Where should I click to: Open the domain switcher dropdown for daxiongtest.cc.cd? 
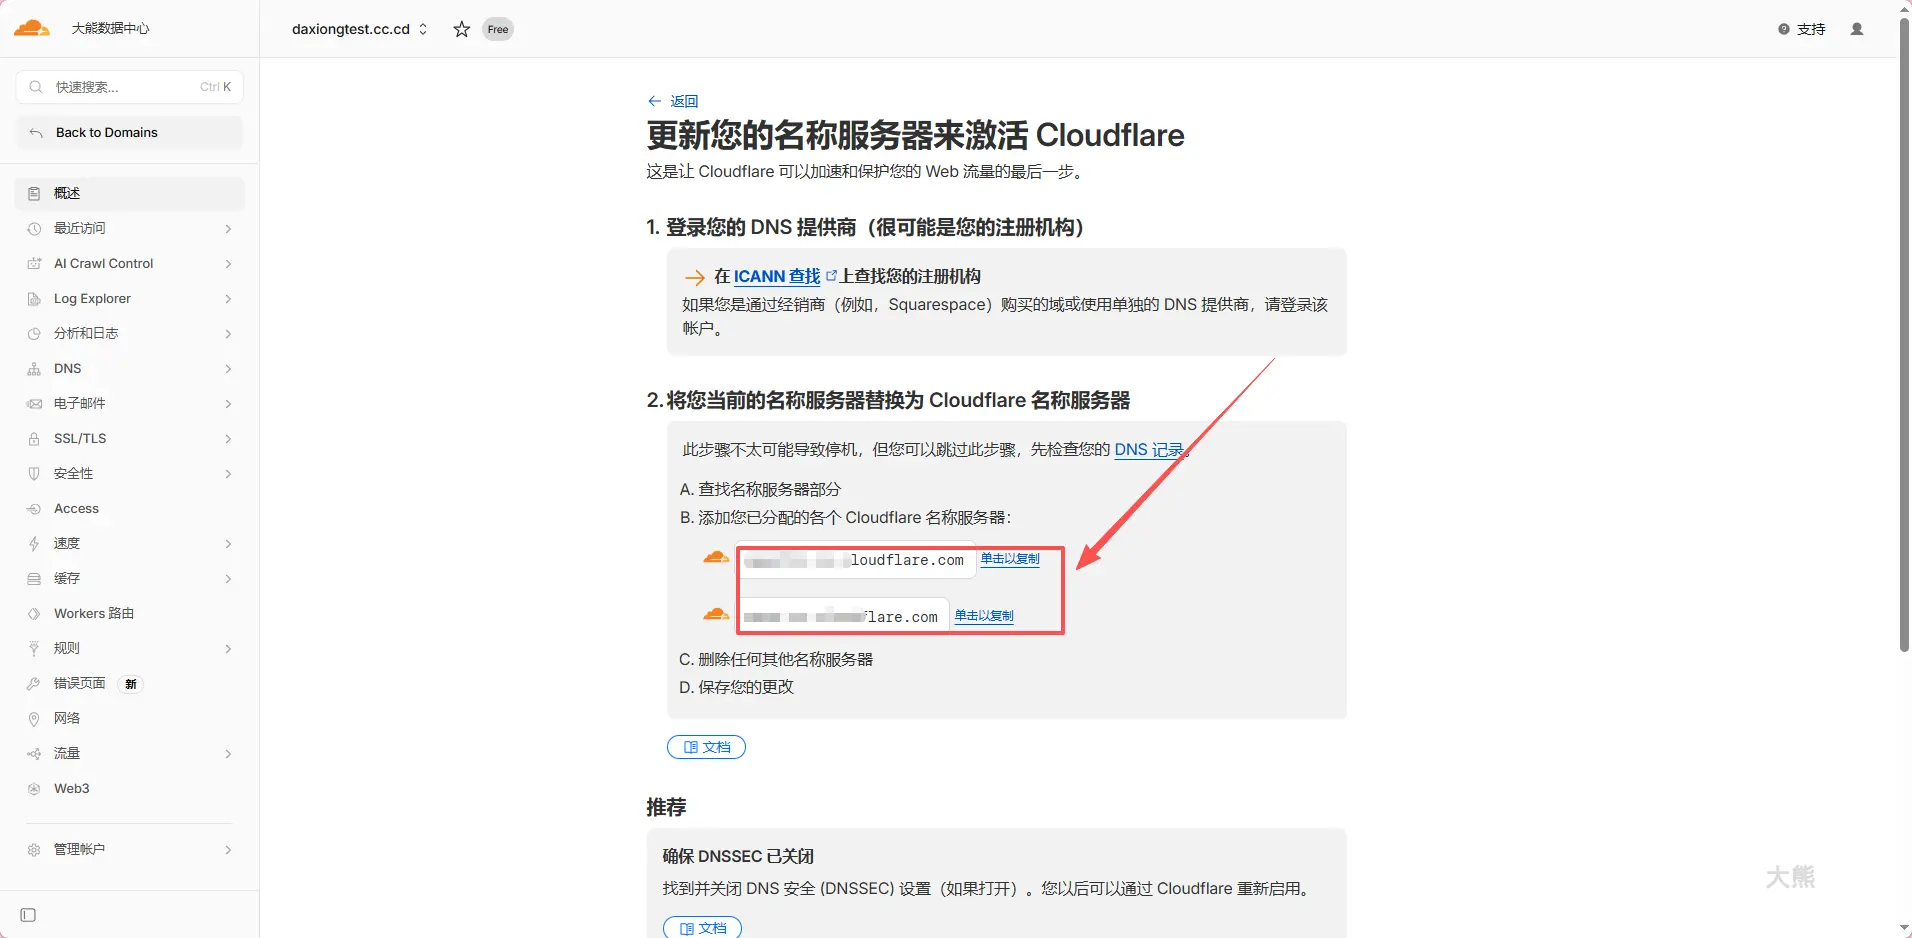coord(422,29)
